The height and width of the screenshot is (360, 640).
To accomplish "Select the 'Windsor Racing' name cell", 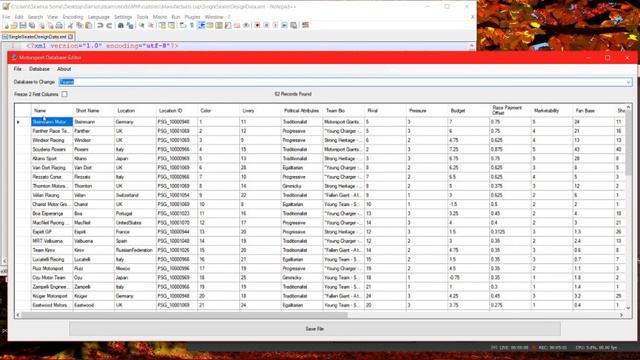I will (52, 140).
